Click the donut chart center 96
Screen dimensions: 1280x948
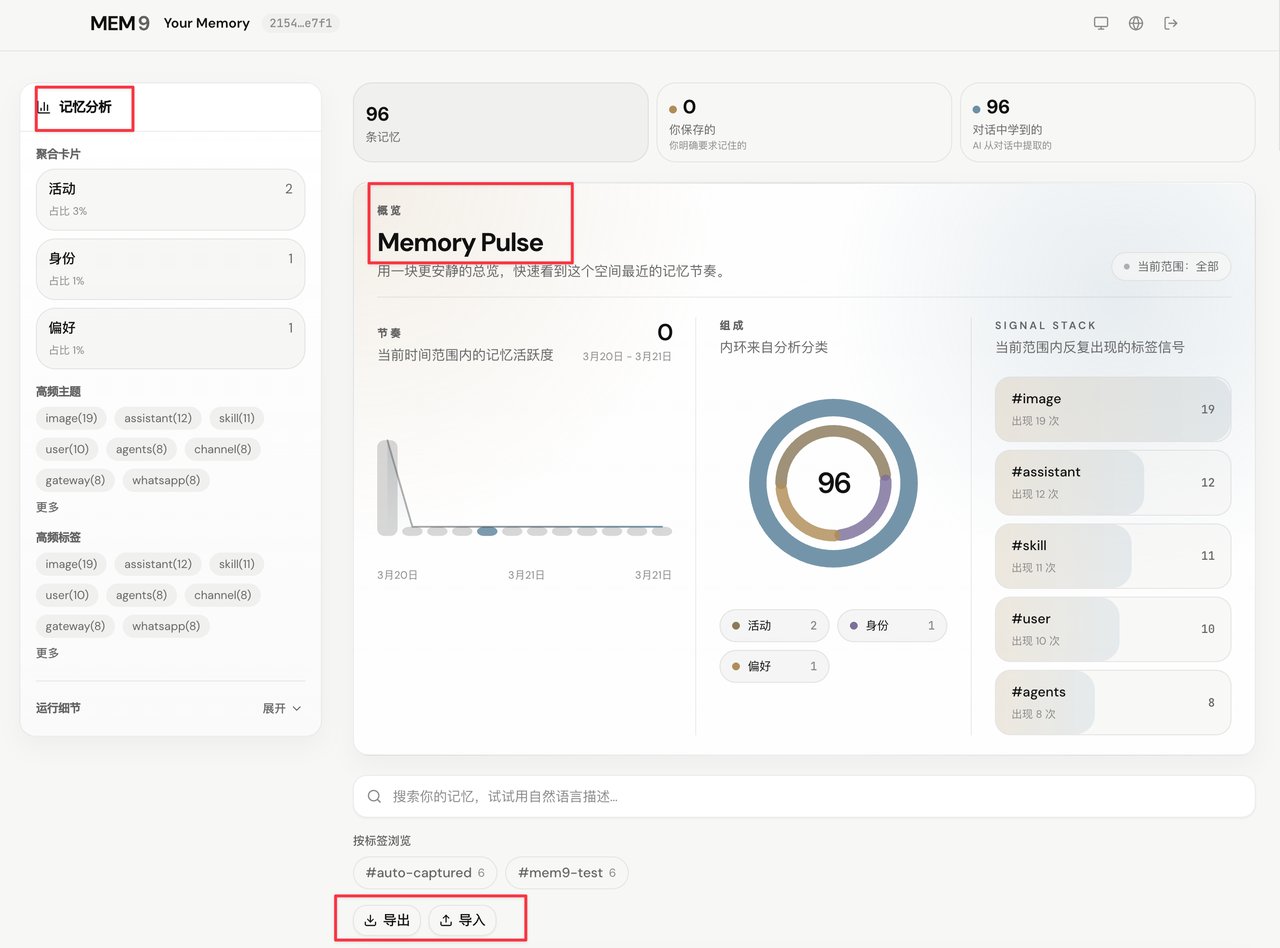click(833, 483)
